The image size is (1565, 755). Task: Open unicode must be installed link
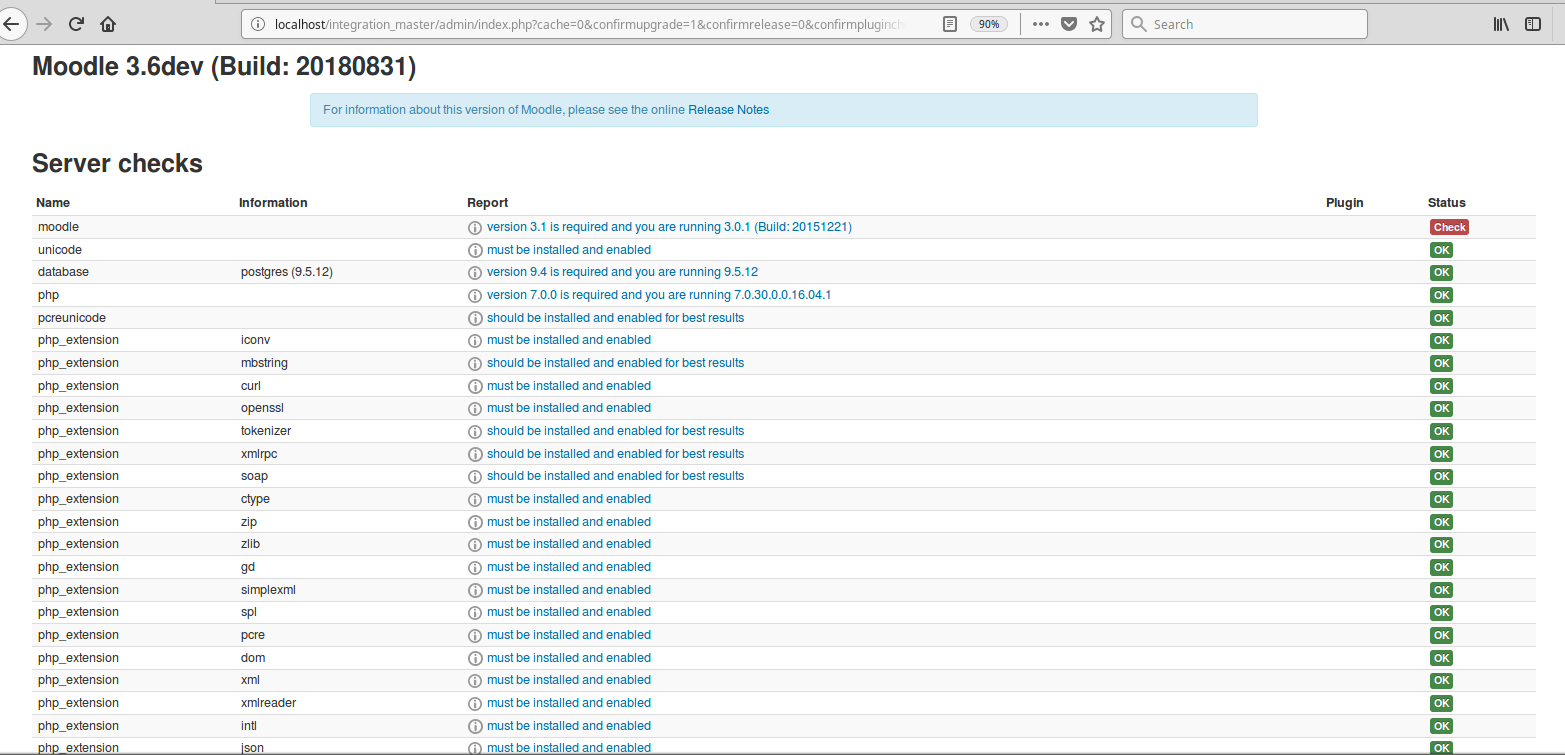[x=569, y=250]
